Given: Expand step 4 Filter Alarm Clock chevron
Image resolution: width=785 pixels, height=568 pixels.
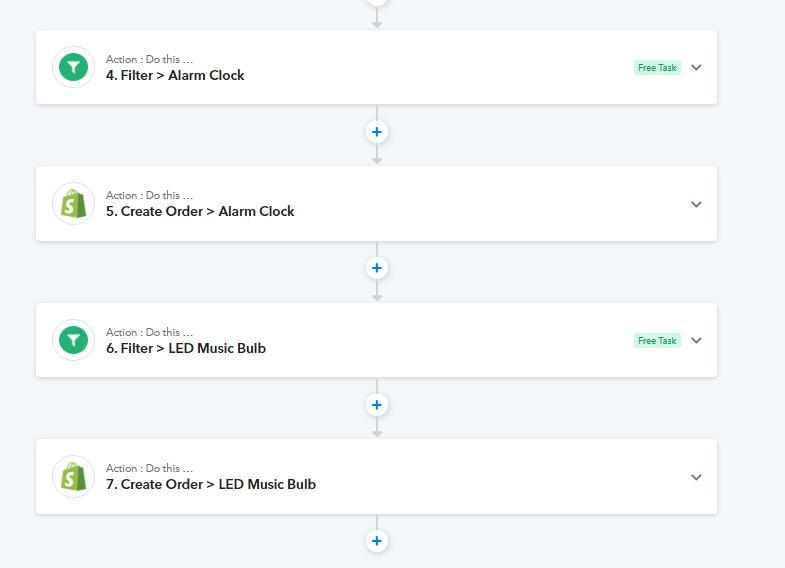Looking at the screenshot, I should (697, 67).
